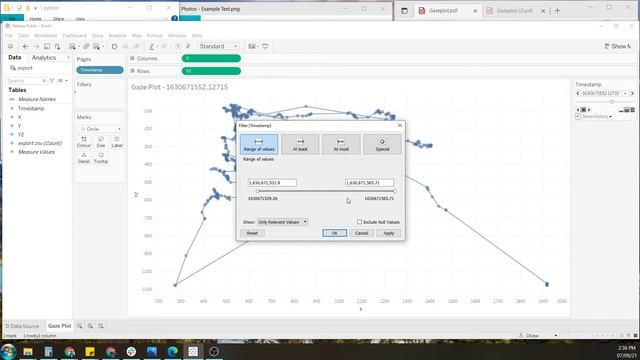
Task: Select the export data source
Action: (x=24, y=68)
